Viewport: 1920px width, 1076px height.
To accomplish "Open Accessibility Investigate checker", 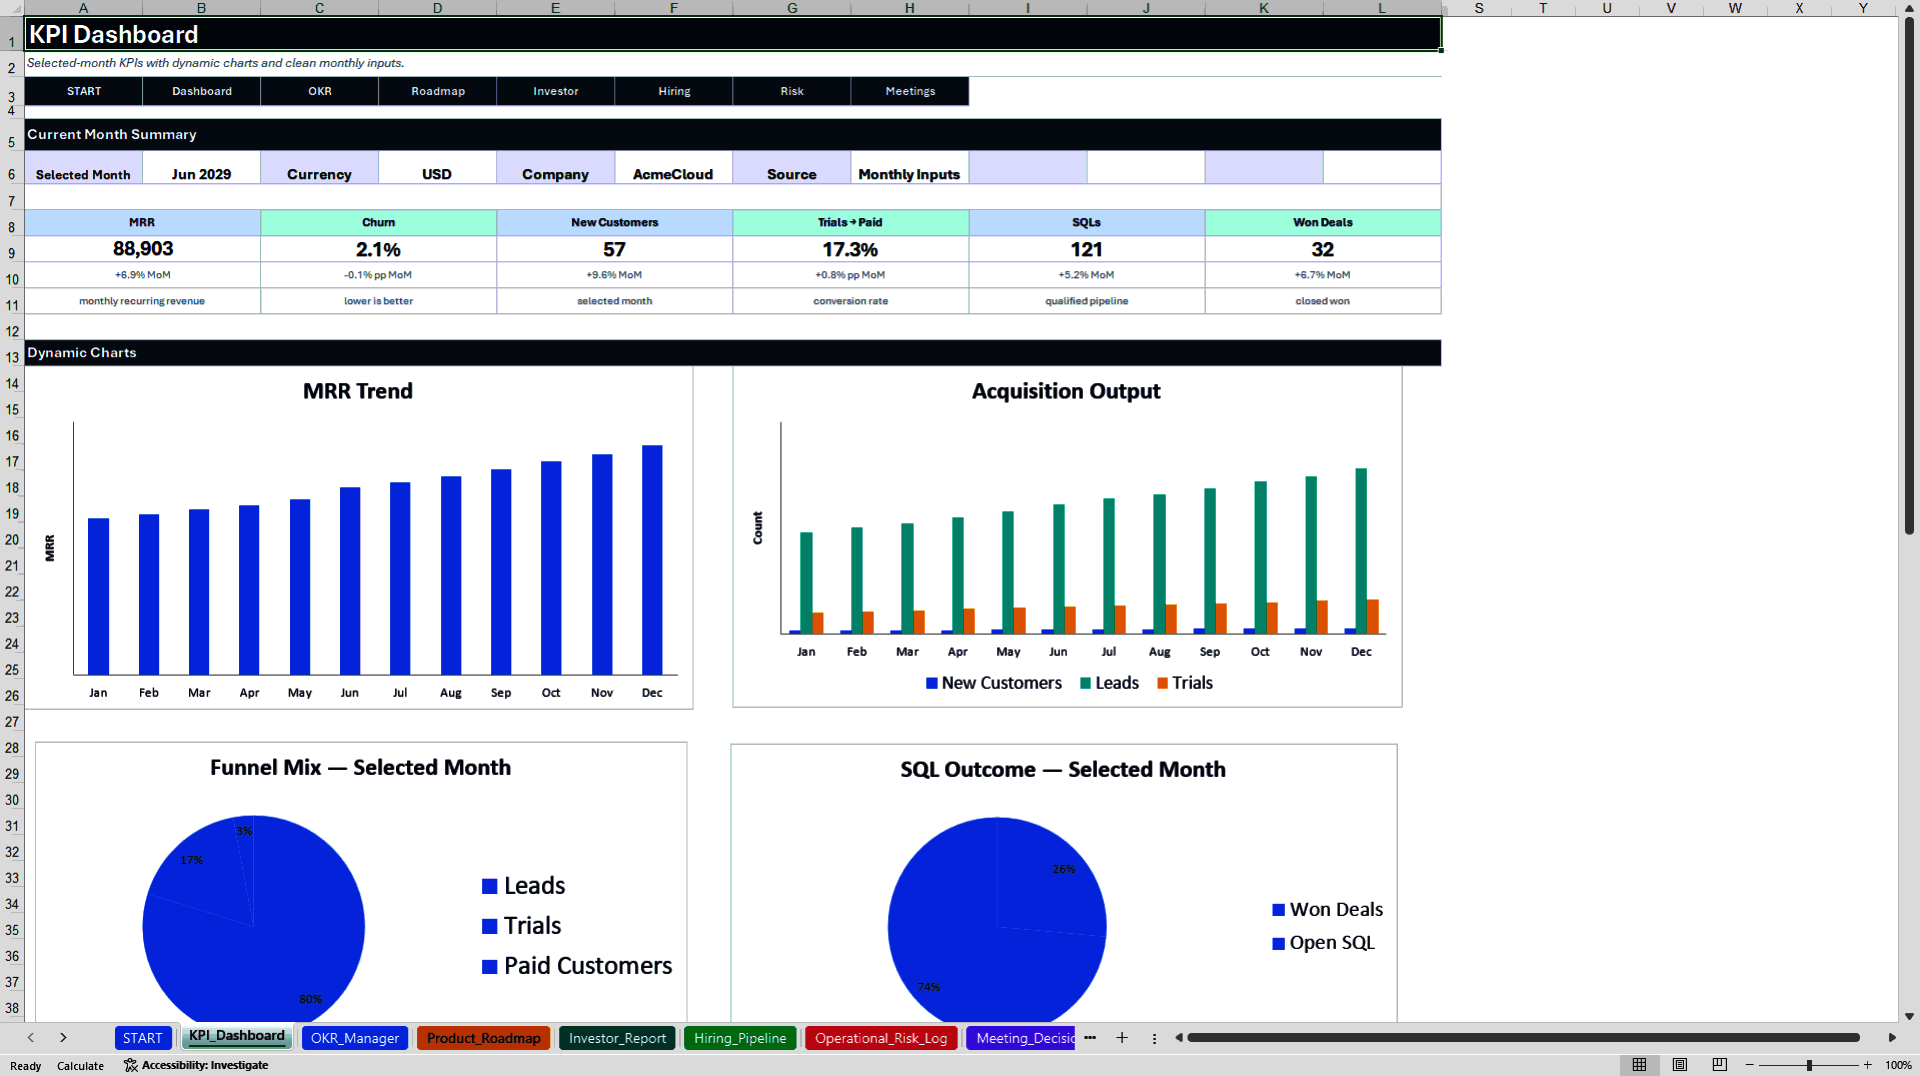I will pos(196,1065).
